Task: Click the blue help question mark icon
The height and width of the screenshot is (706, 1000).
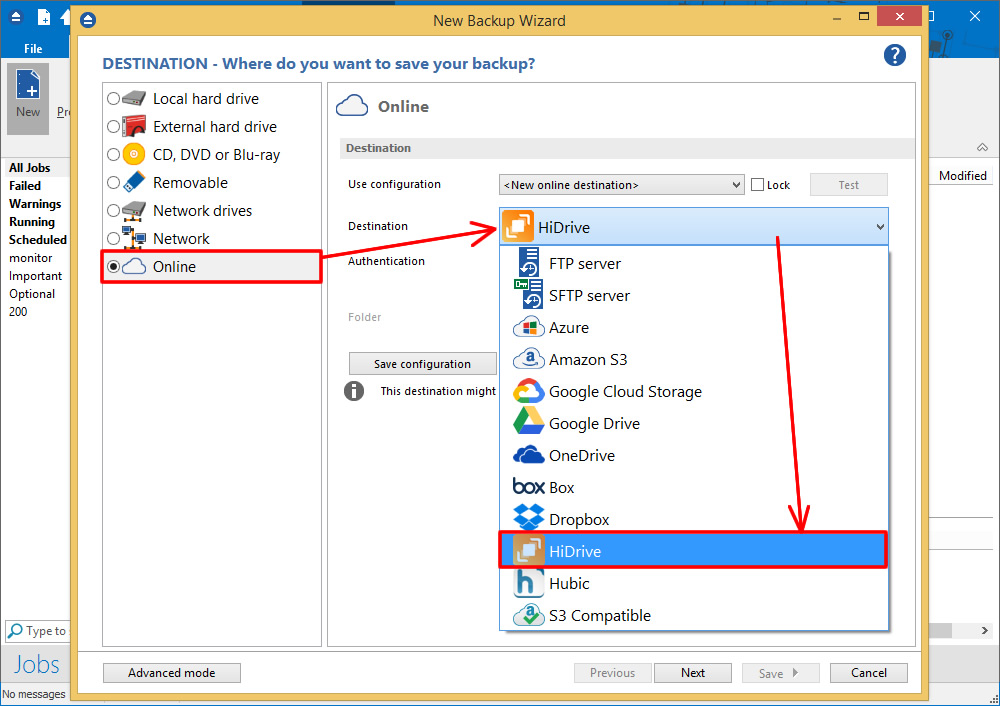Action: 894,56
